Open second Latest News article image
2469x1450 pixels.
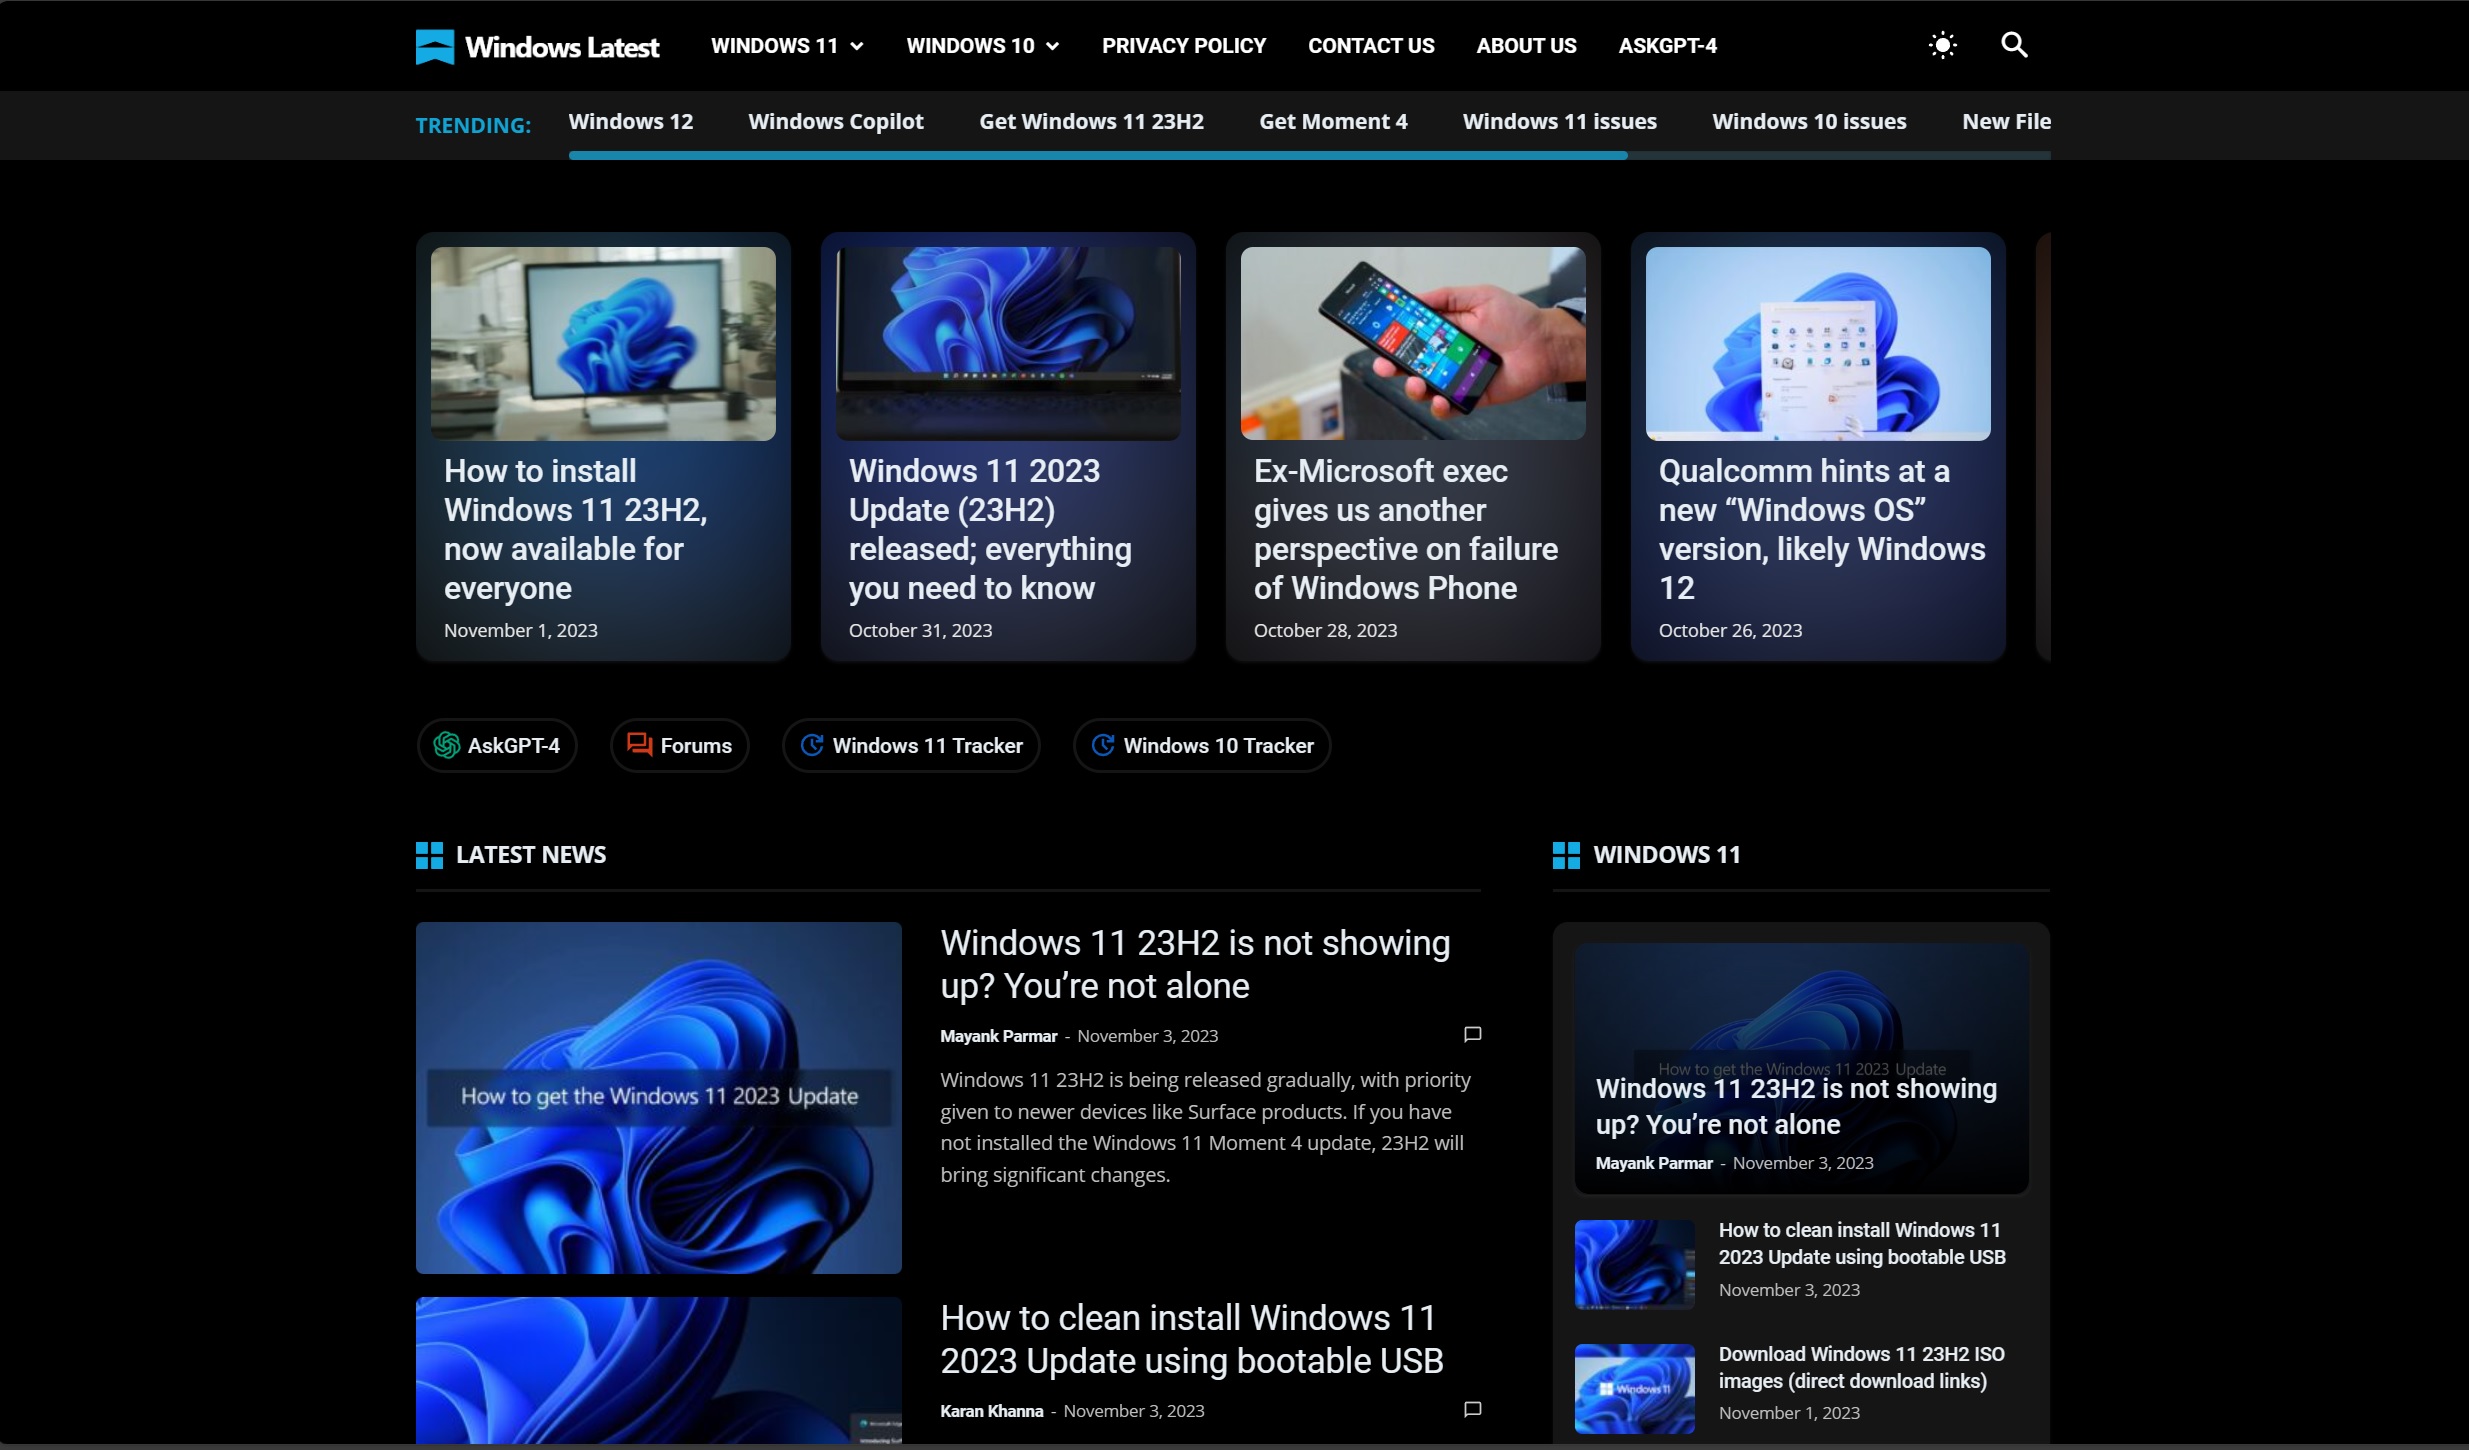[659, 1370]
